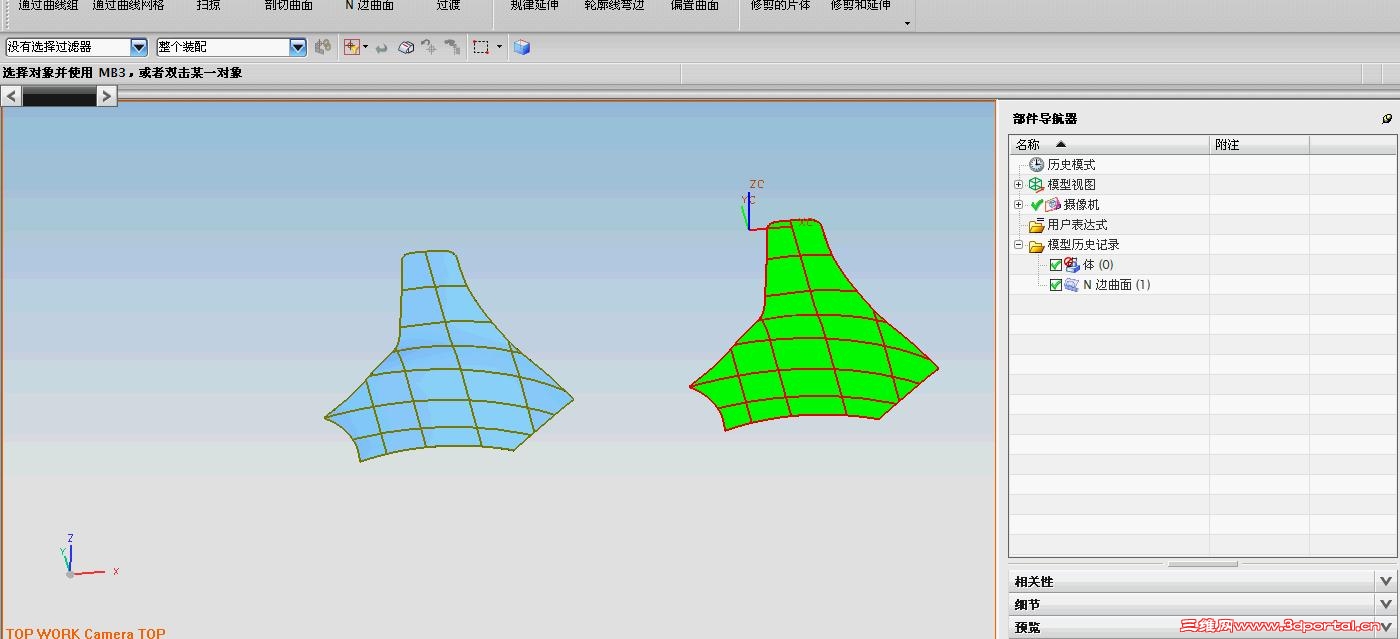Open the rectangle selection dropdown arrow
The width and height of the screenshot is (1400, 639).
tap(499, 47)
